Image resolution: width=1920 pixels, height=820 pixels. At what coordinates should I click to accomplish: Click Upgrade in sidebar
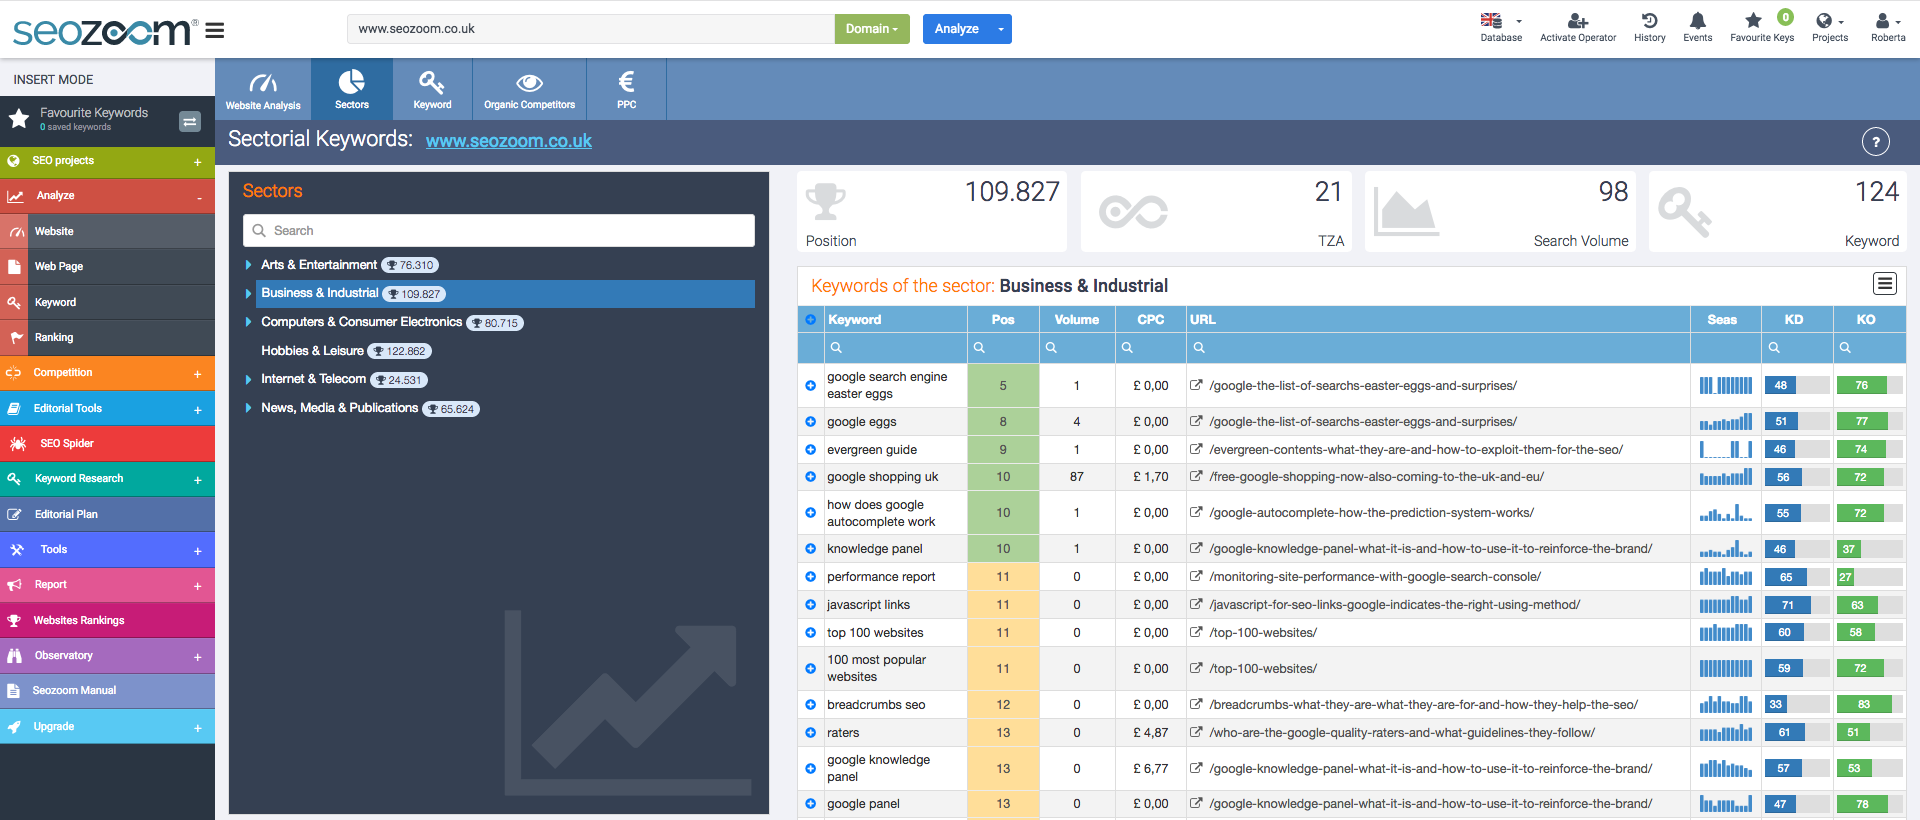pyautogui.click(x=107, y=727)
